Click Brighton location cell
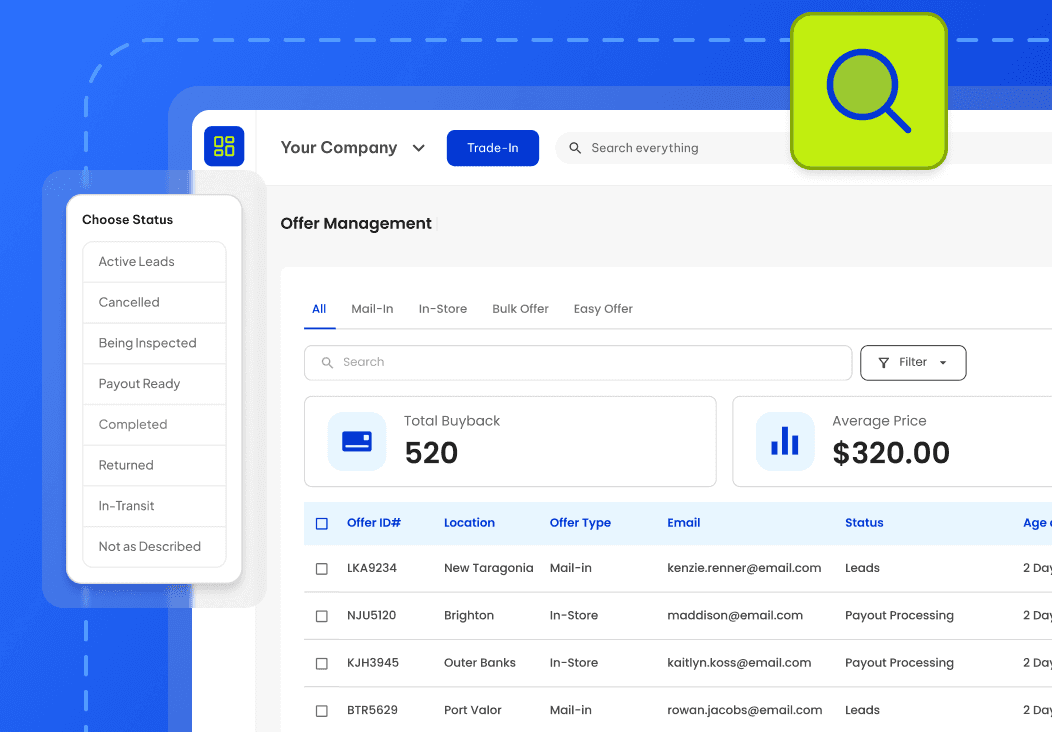 (x=468, y=615)
